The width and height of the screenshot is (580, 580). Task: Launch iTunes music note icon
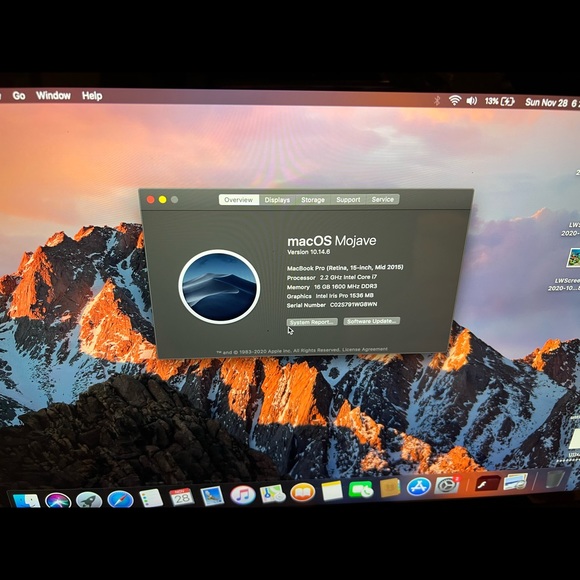[243, 495]
